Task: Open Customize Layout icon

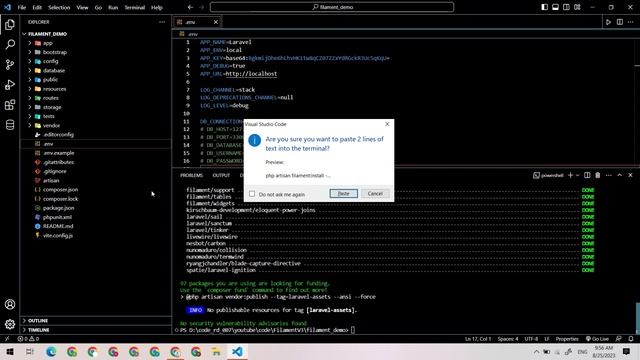Action: coord(577,7)
